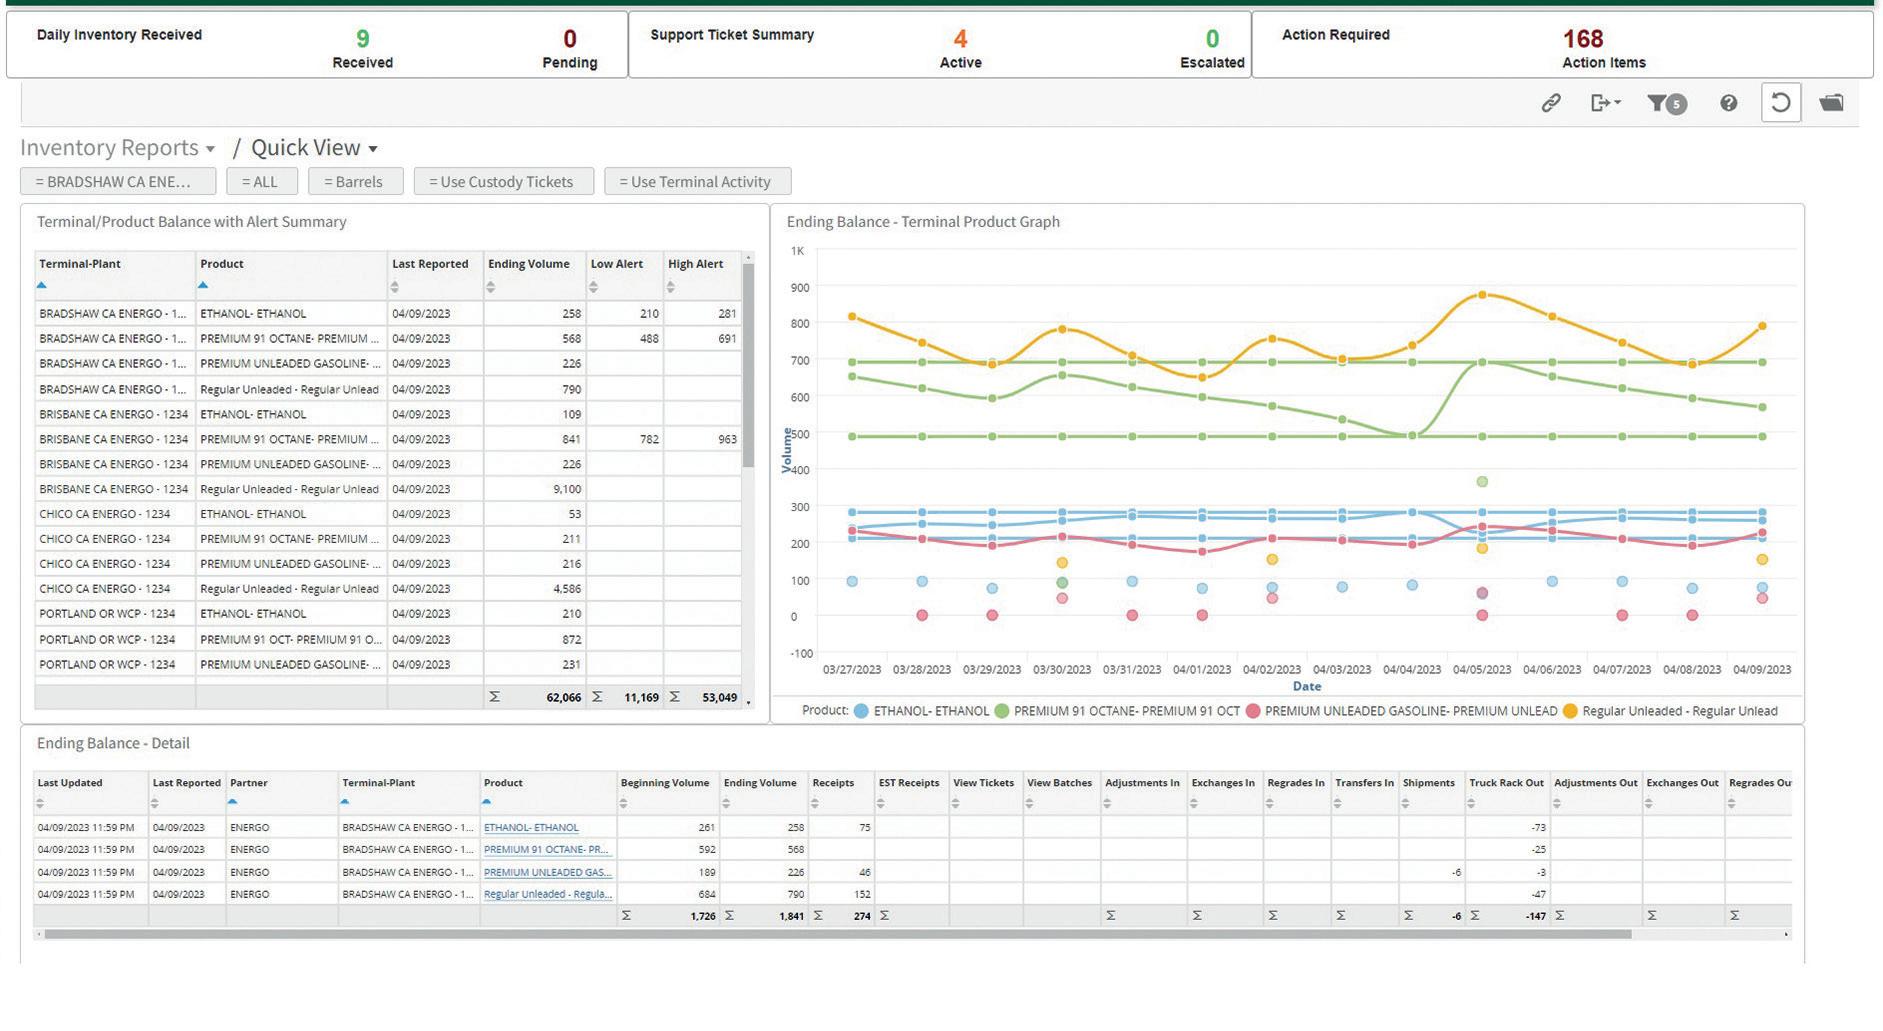1883x1031 pixels.
Task: Click the 0 Escalated tickets count
Action: 1212,39
